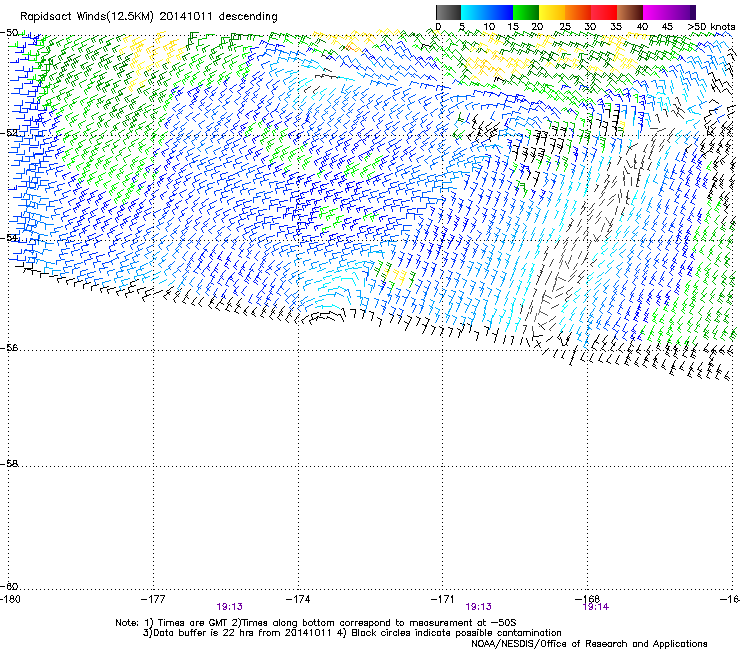The width and height of the screenshot is (740, 650).
Task: Click the '35' legend scale number
Action: coord(616,26)
